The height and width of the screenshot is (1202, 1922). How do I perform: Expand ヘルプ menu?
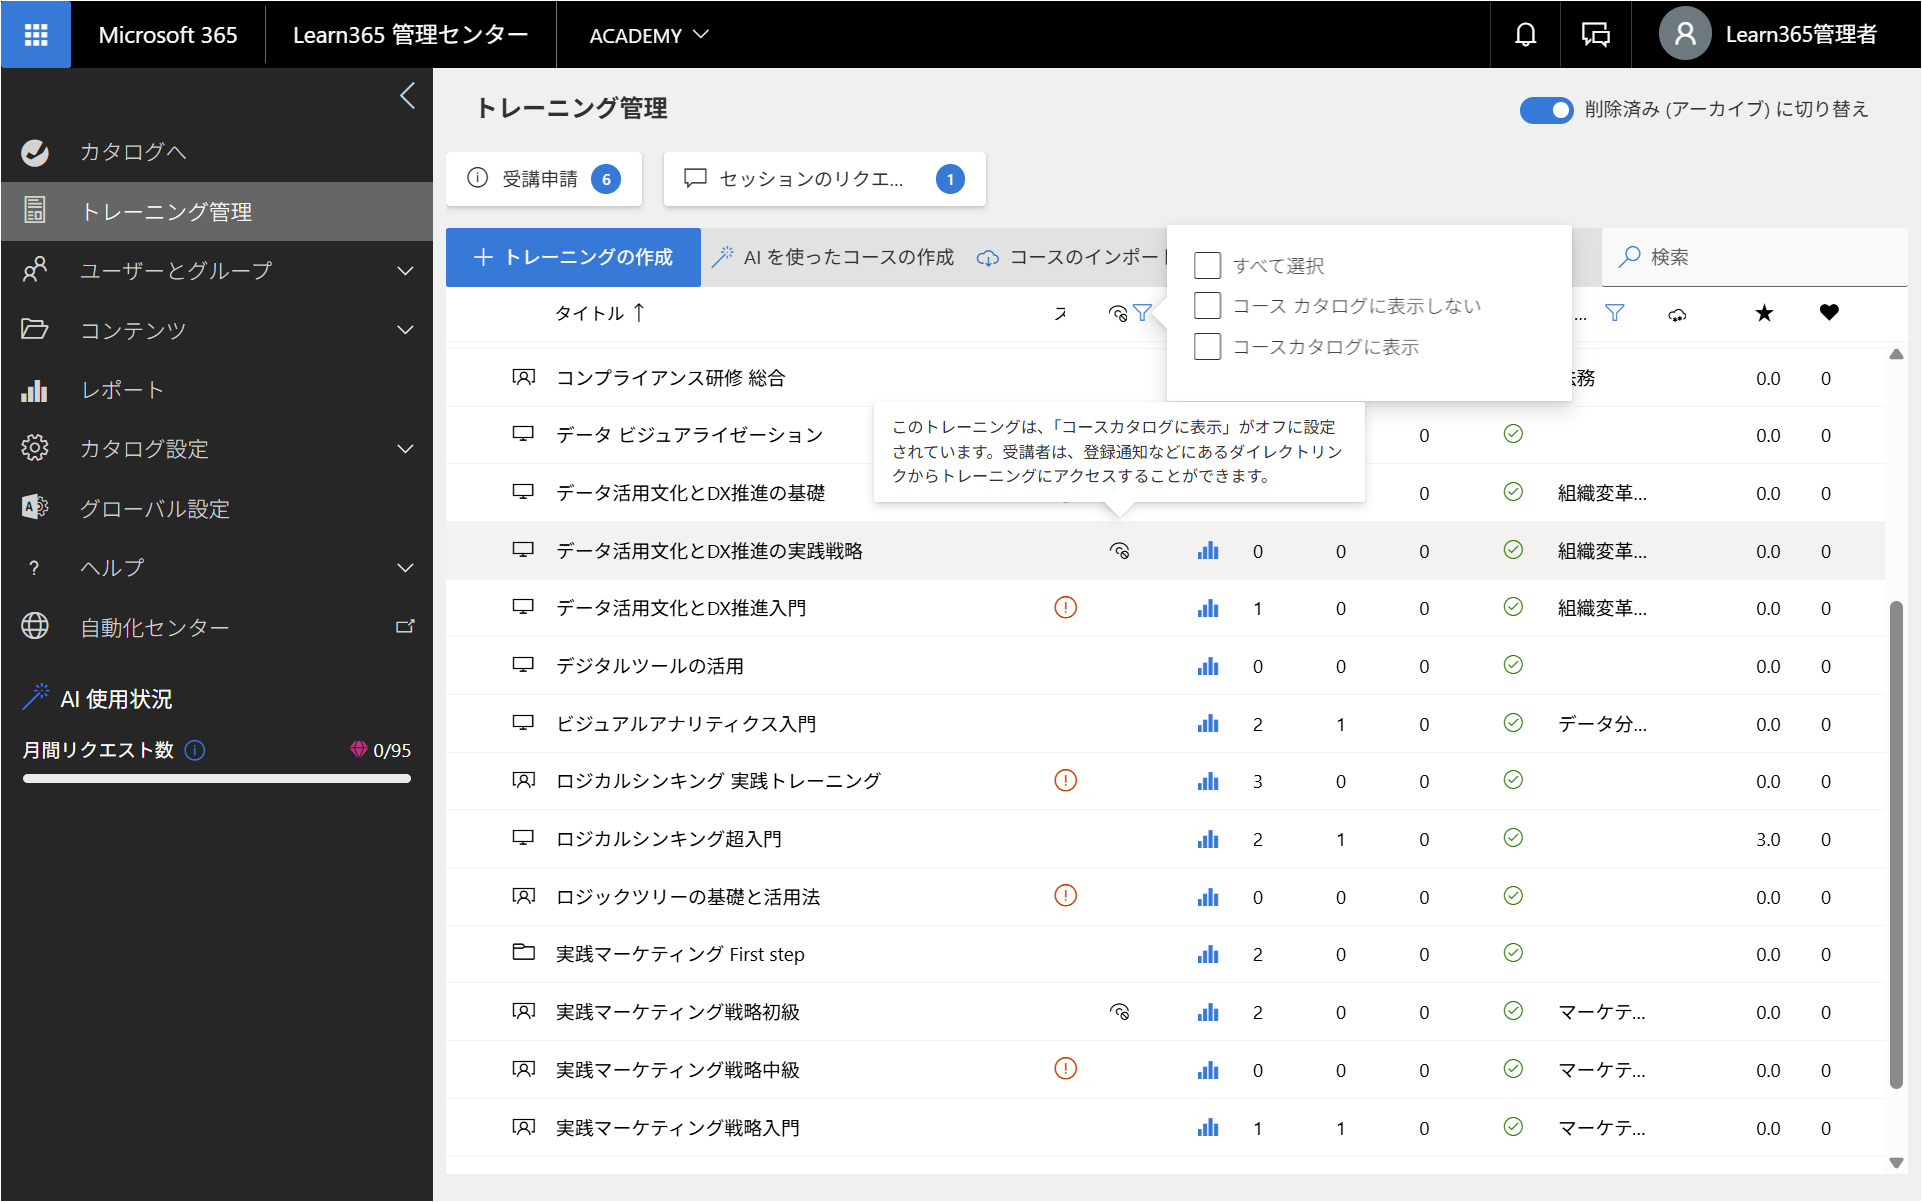point(405,568)
